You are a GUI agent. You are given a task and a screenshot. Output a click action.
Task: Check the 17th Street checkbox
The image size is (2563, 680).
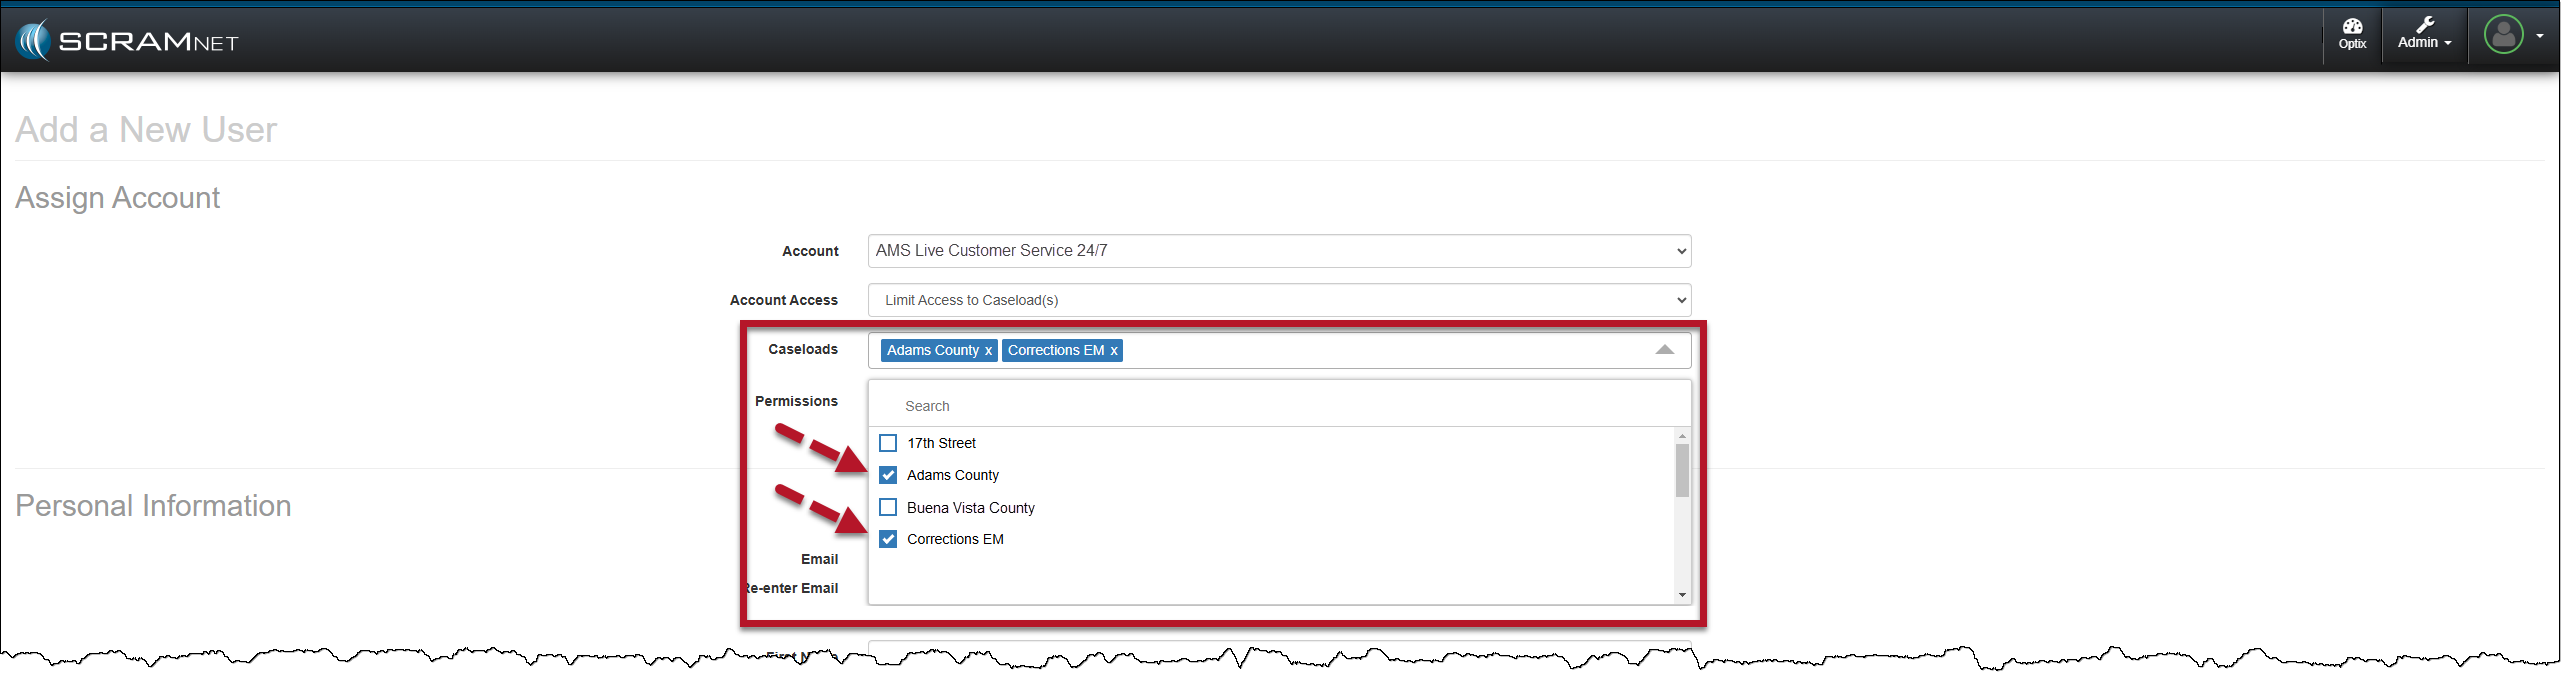pos(888,443)
